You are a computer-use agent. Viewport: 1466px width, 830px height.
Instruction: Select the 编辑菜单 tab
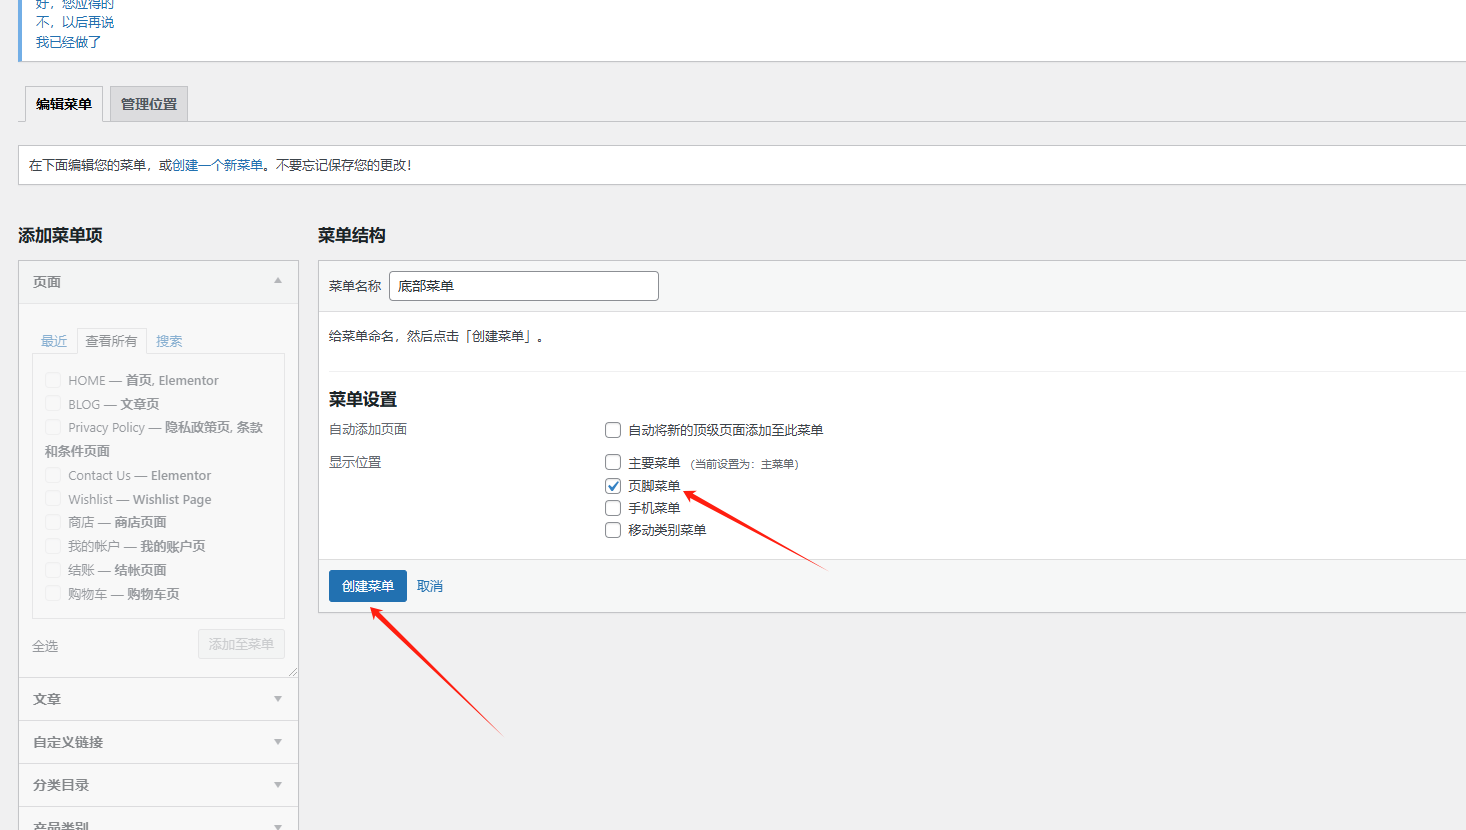coord(62,103)
